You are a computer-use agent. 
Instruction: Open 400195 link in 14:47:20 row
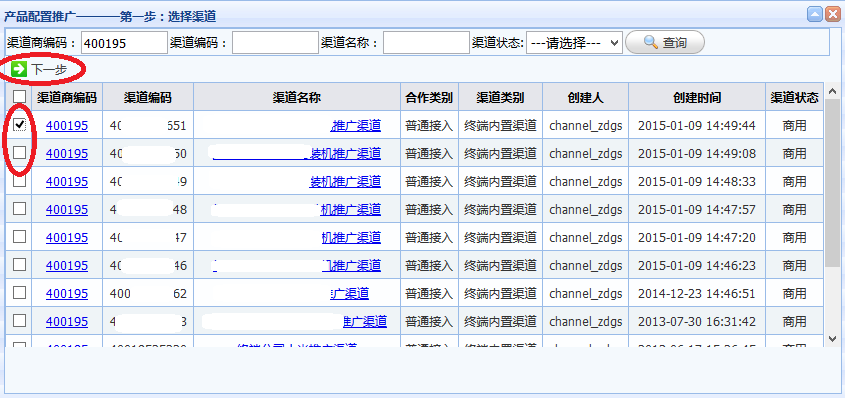(67, 237)
